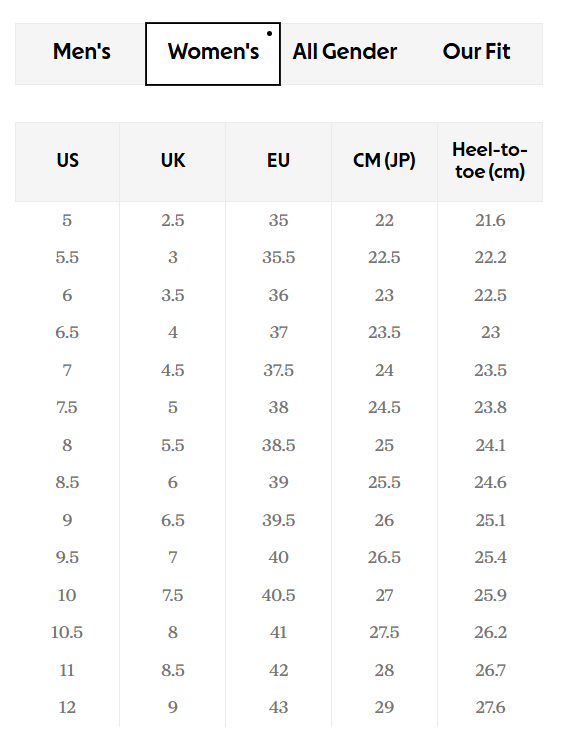Select US size 5.5 cell
This screenshot has height=746, width=575.
coord(67,258)
